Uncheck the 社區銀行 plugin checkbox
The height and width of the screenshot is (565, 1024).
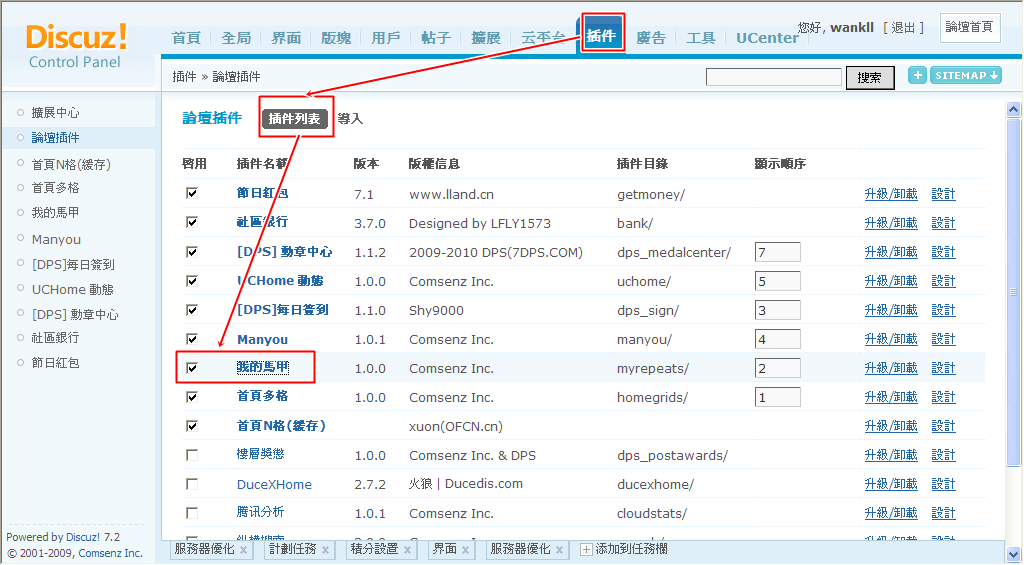(192, 222)
